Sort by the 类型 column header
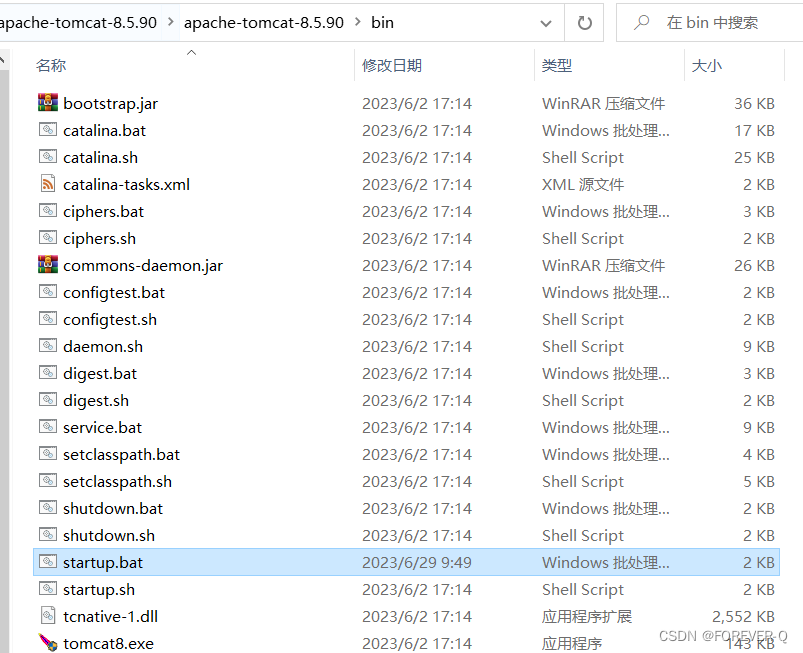Screen dimensions: 803x653 pyautogui.click(x=557, y=66)
